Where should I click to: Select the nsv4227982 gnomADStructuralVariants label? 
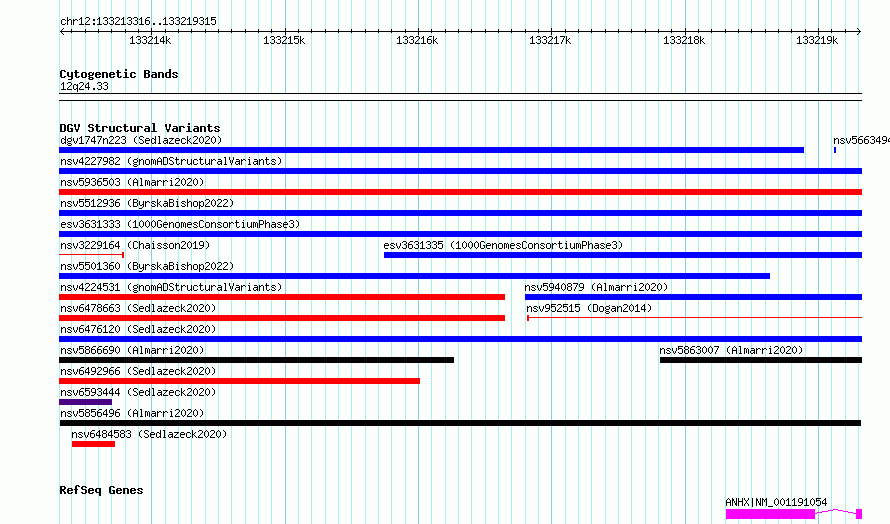pos(171,161)
